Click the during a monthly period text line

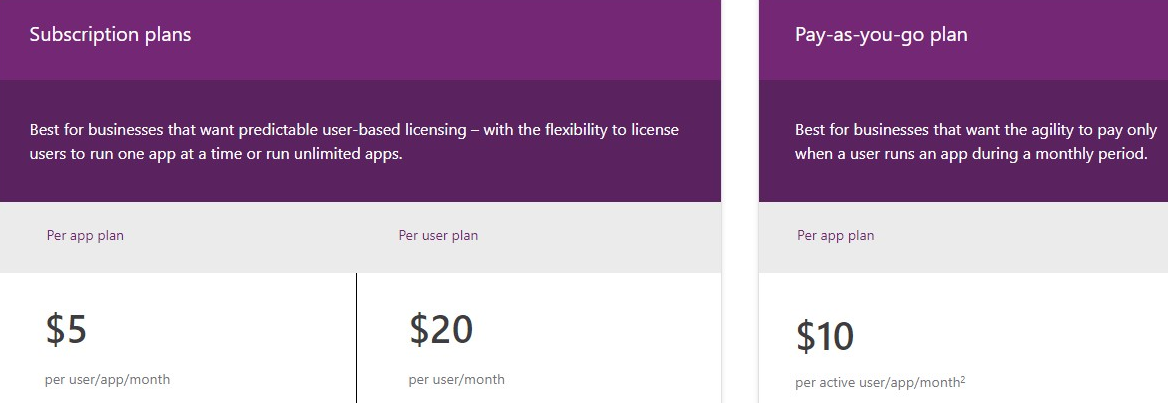point(971,154)
